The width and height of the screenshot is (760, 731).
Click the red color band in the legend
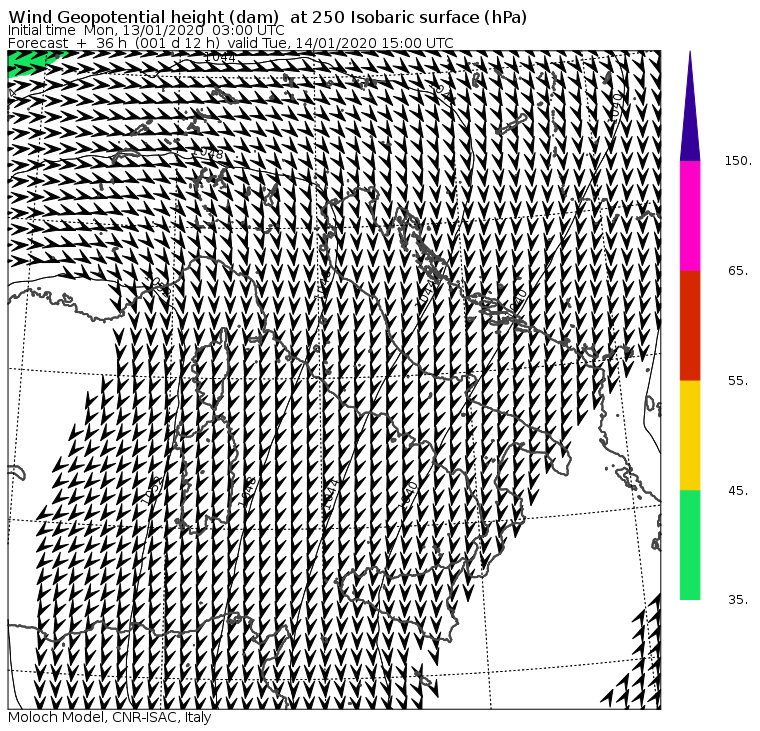(690, 326)
